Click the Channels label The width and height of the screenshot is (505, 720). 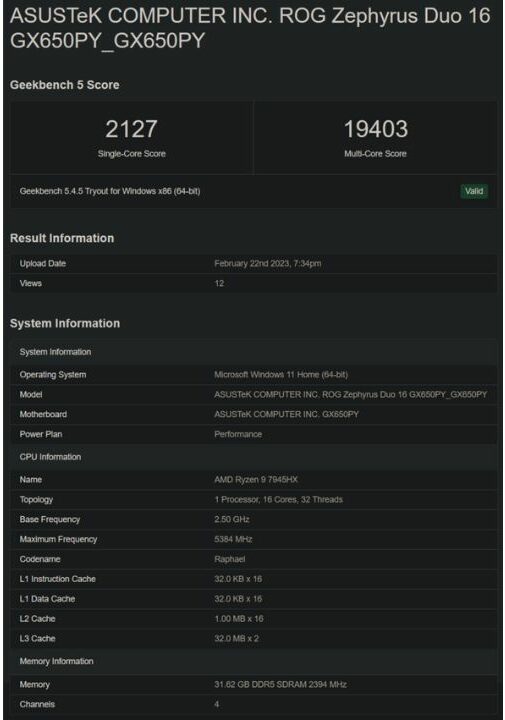(x=37, y=704)
